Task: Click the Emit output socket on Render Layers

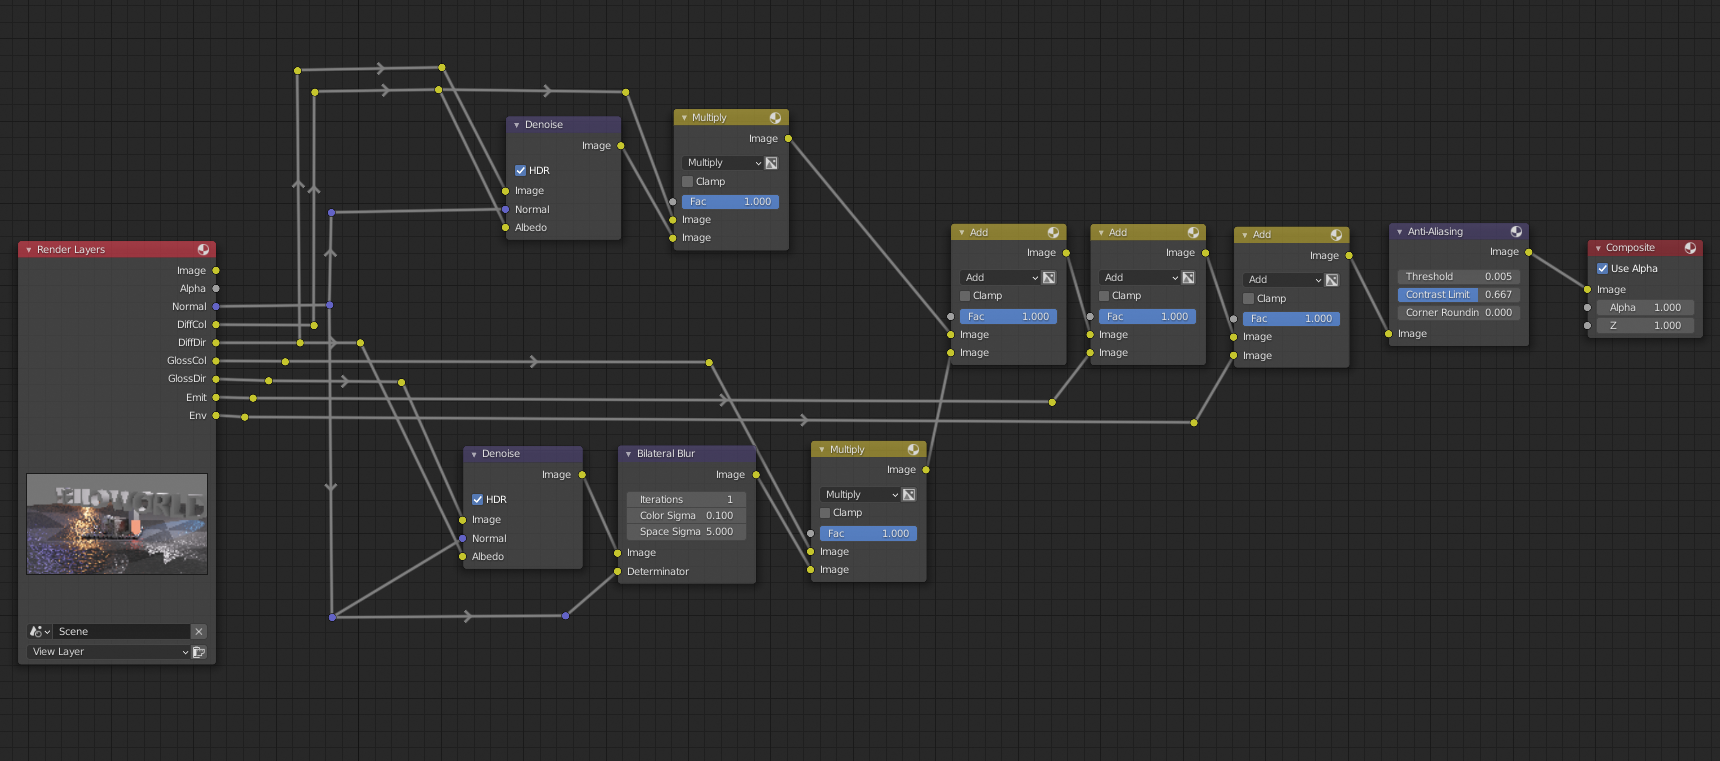Action: tap(216, 397)
